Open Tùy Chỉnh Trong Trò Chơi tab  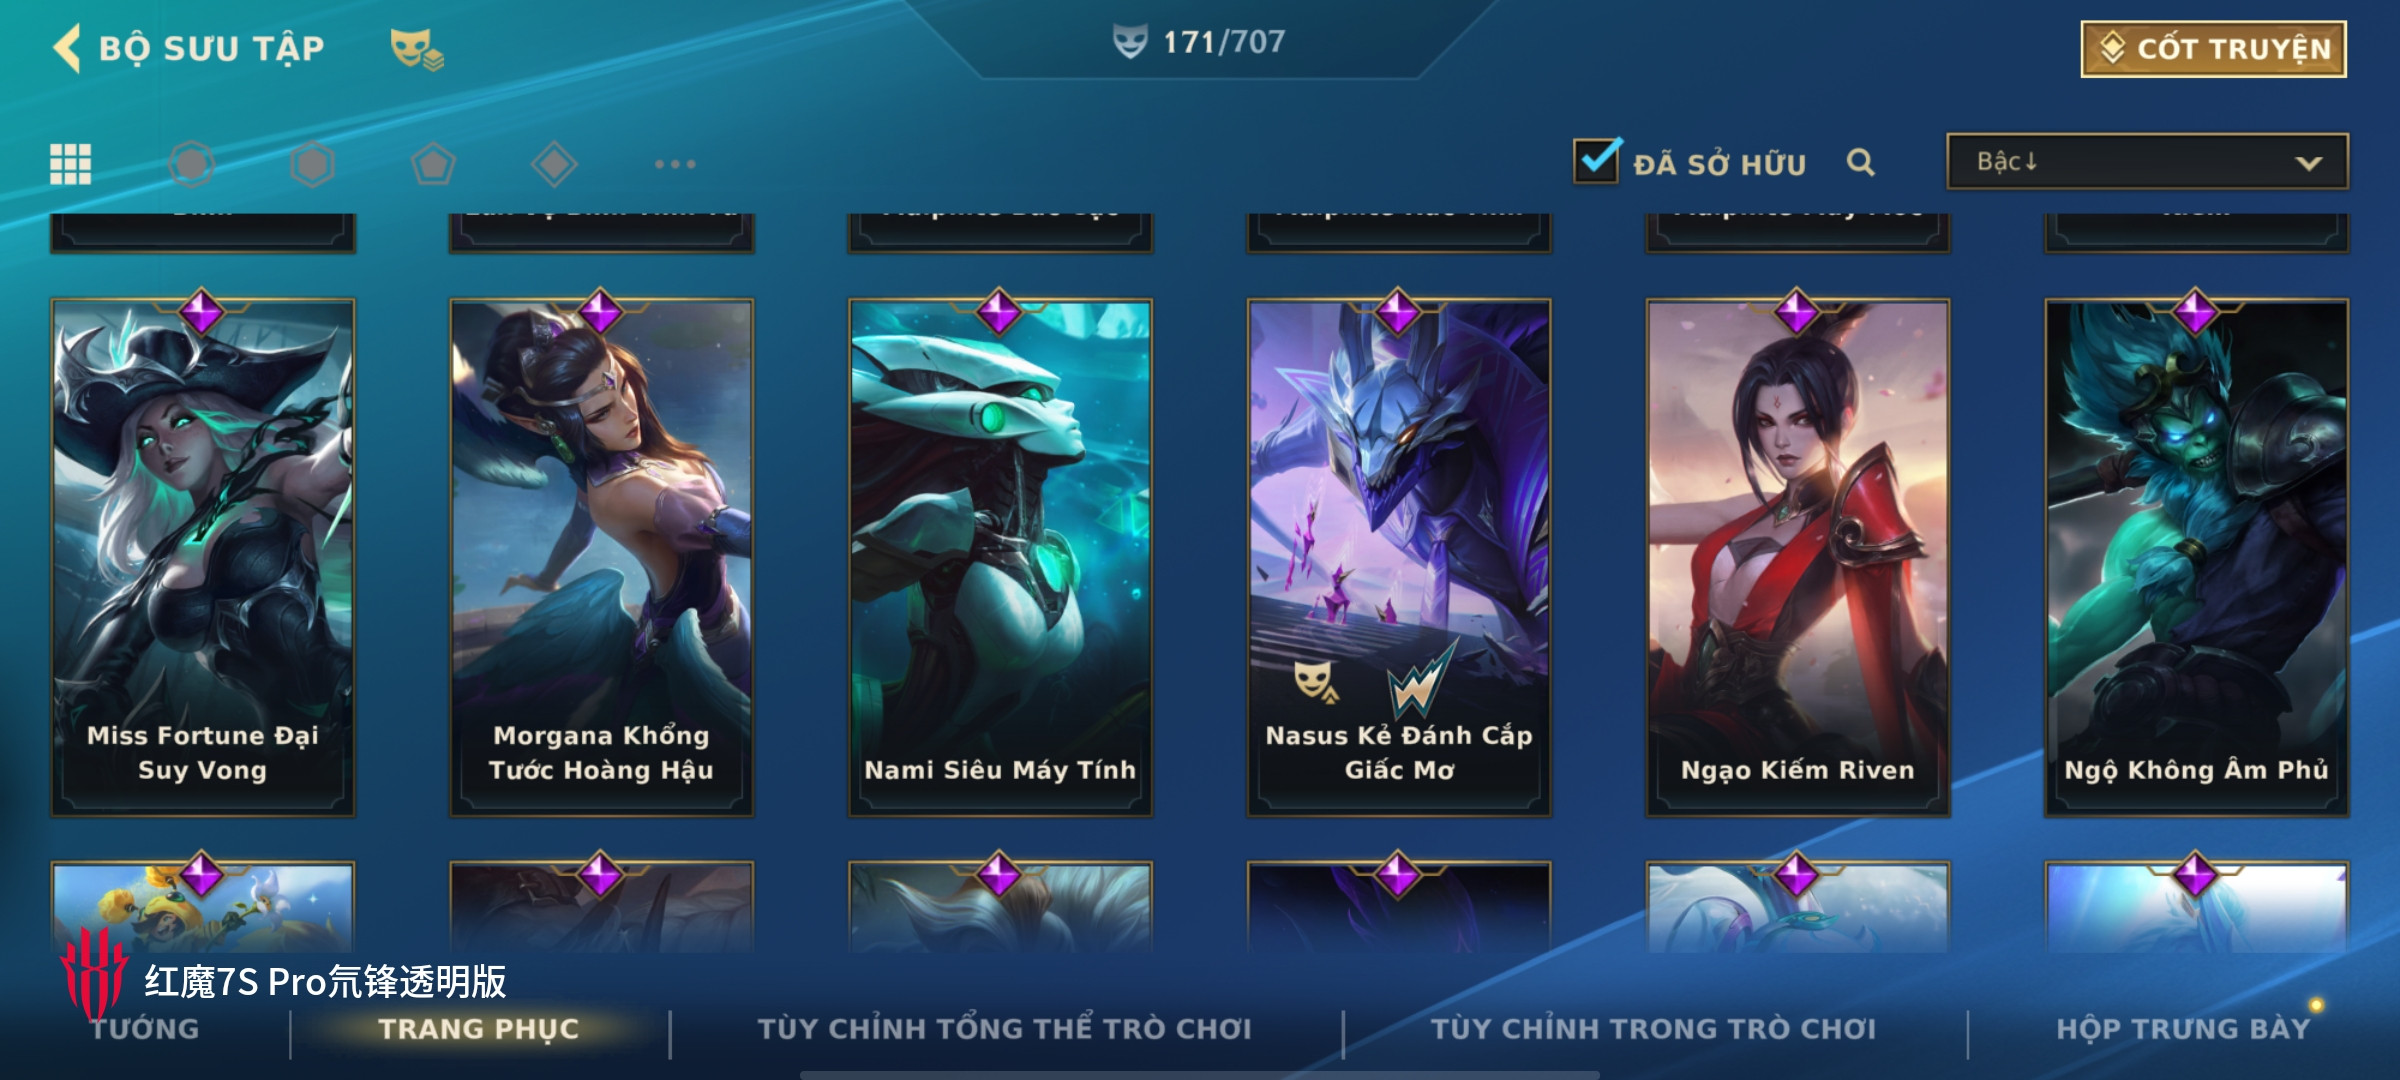pyautogui.click(x=1653, y=1029)
